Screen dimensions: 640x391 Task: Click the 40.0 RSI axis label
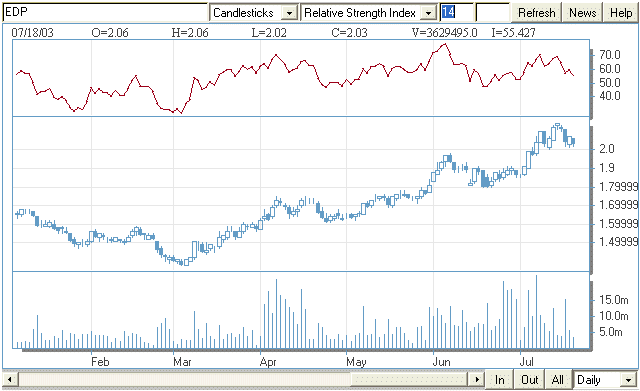(609, 96)
